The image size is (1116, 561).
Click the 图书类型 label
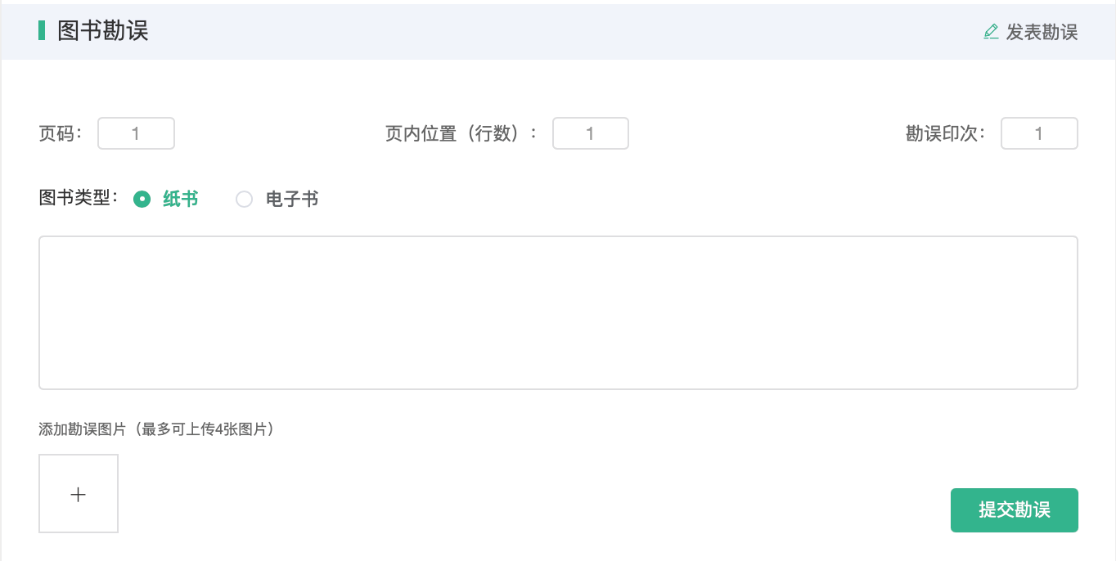pos(78,198)
